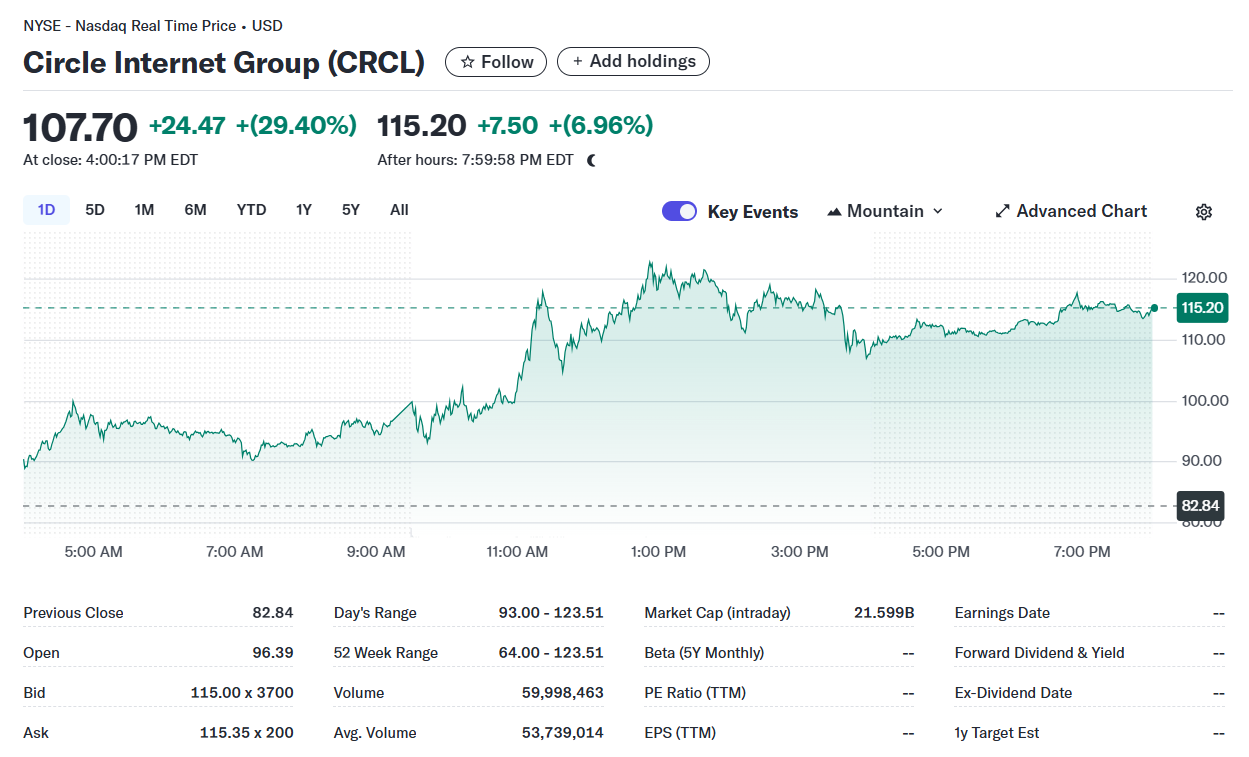Choose the 5Y time range
The height and width of the screenshot is (757, 1249).
[351, 210]
